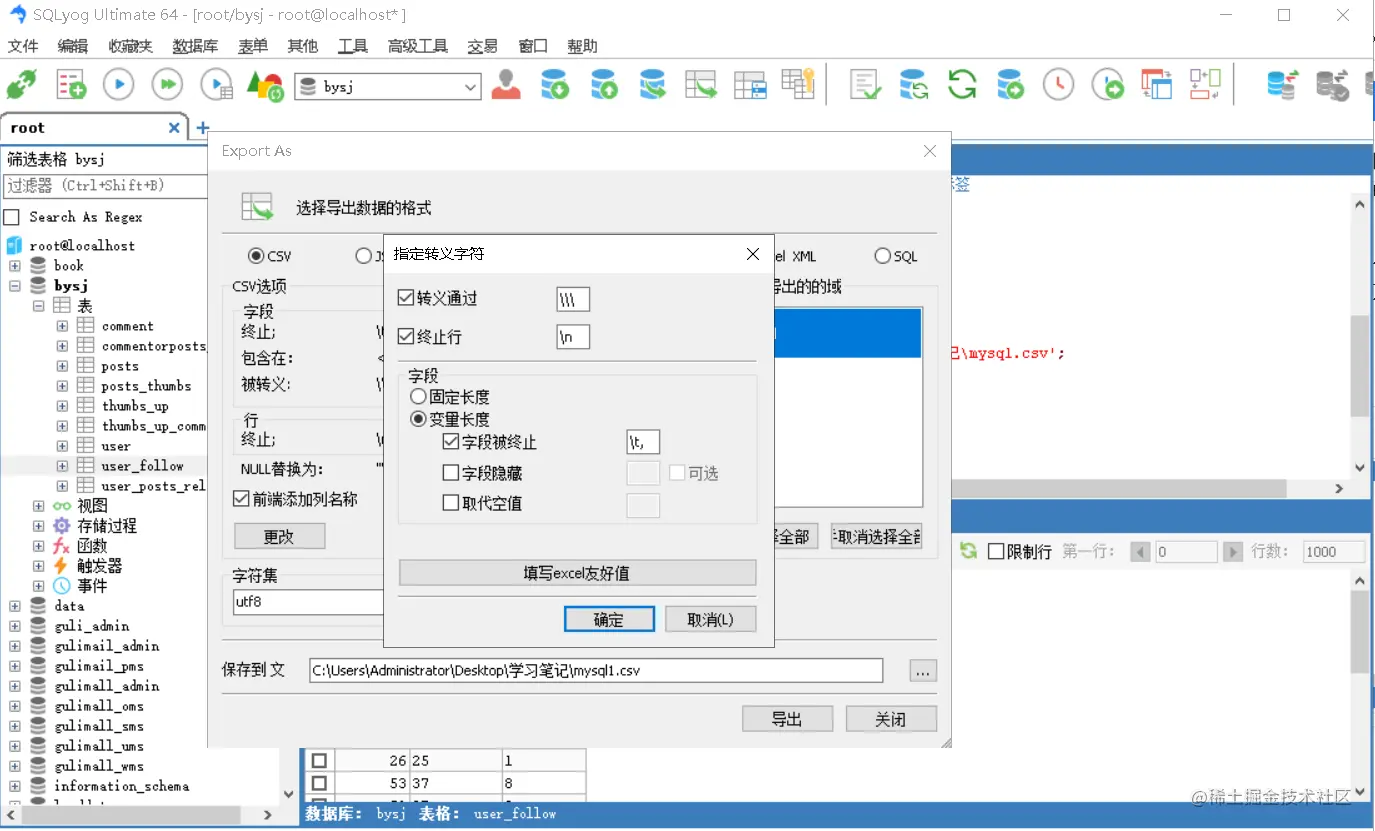
Task: Add a new query tab with plus
Action: coord(203,128)
